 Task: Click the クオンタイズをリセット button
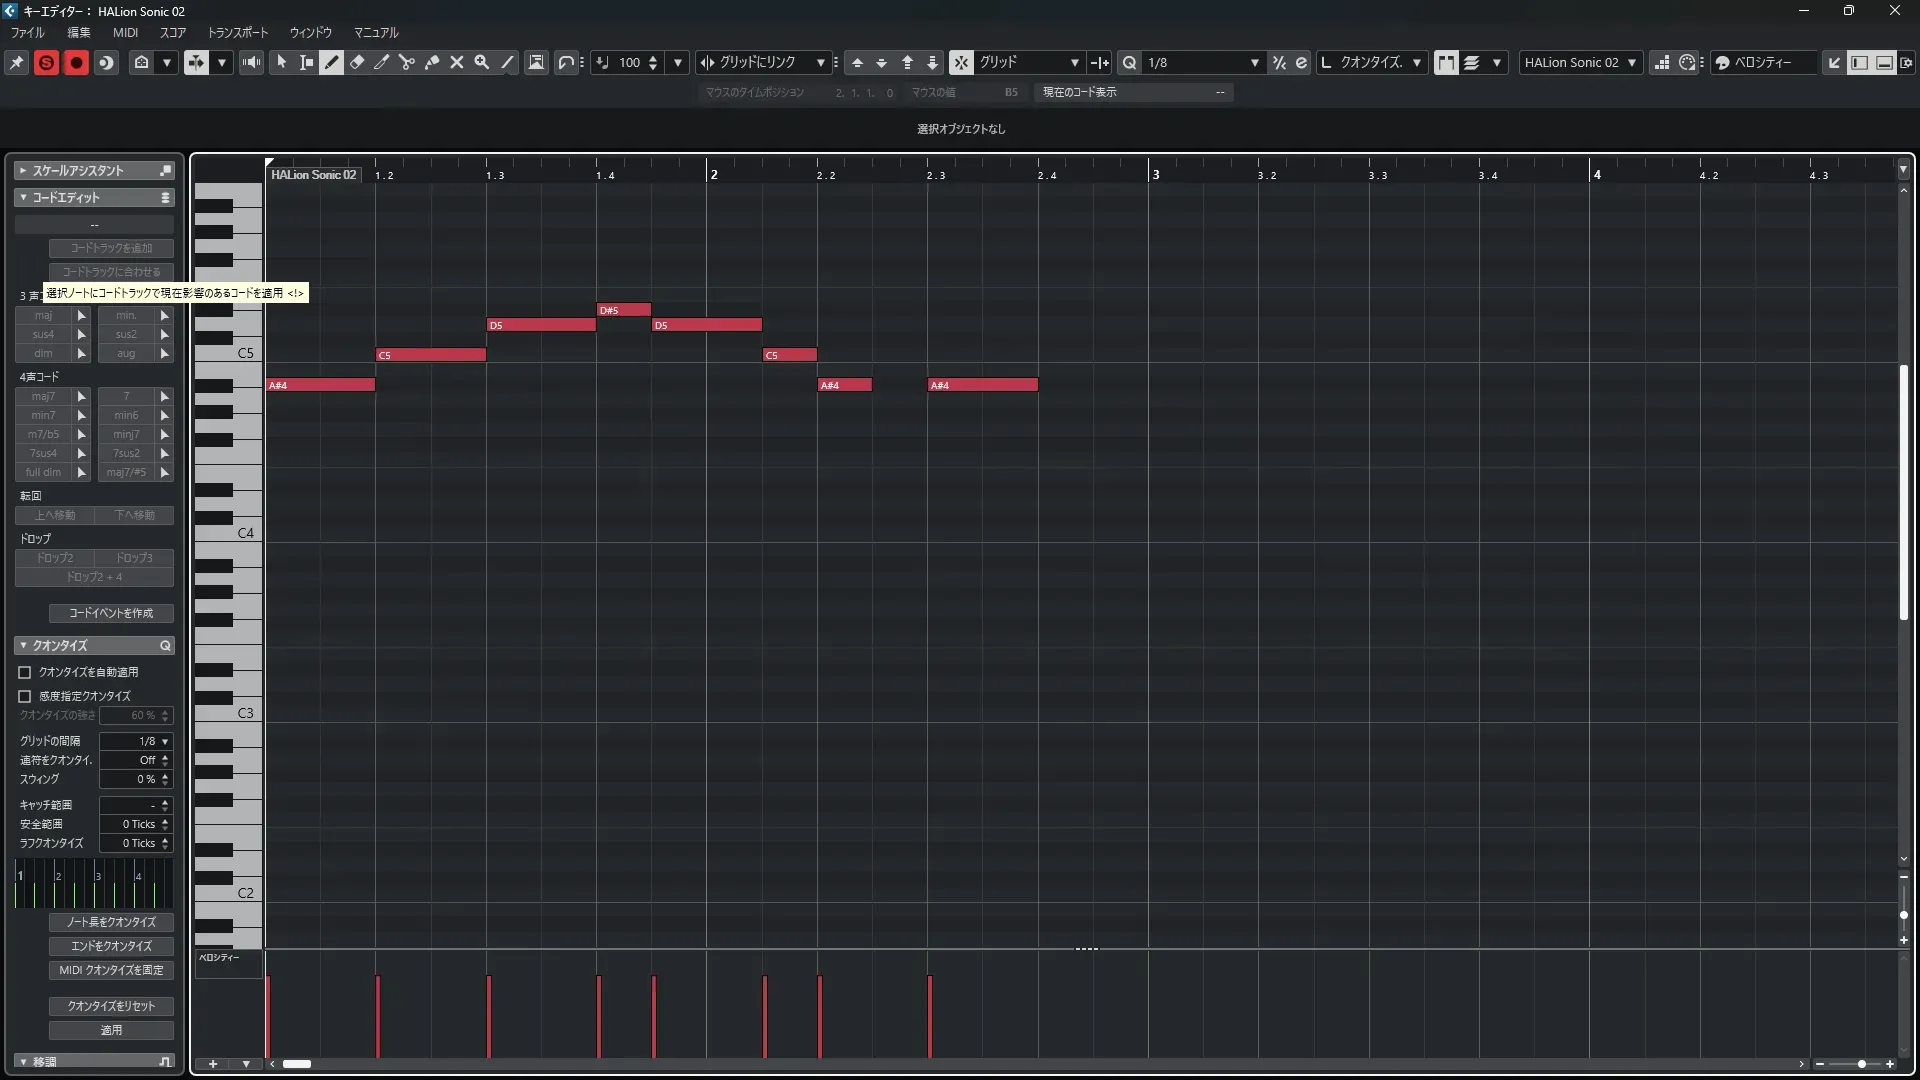pos(111,1006)
